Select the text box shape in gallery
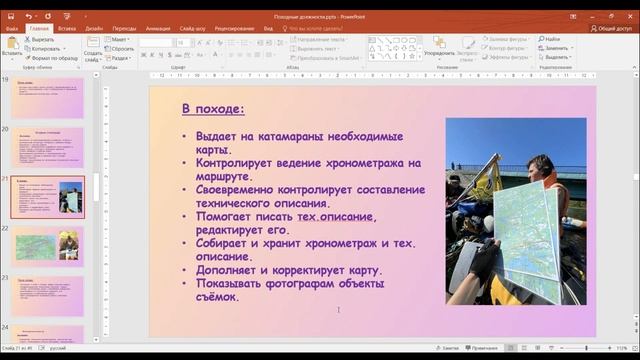Image resolution: width=640 pixels, height=360 pixels. [372, 40]
